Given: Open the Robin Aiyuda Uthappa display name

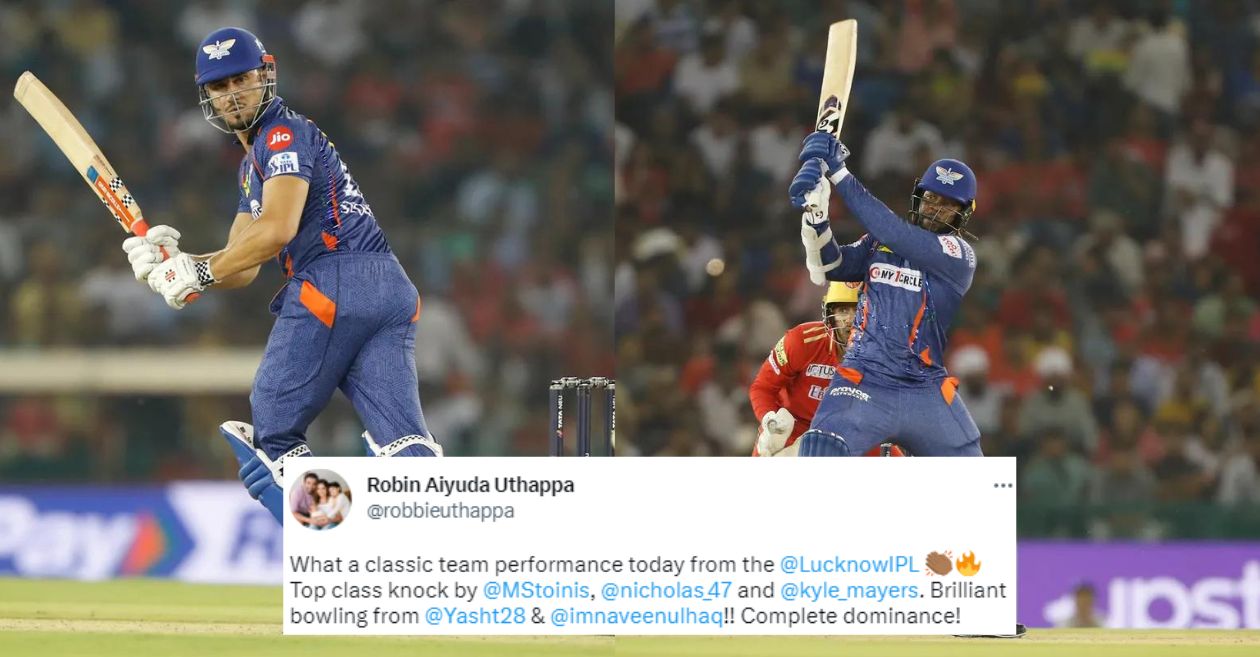Looking at the screenshot, I should tap(470, 485).
